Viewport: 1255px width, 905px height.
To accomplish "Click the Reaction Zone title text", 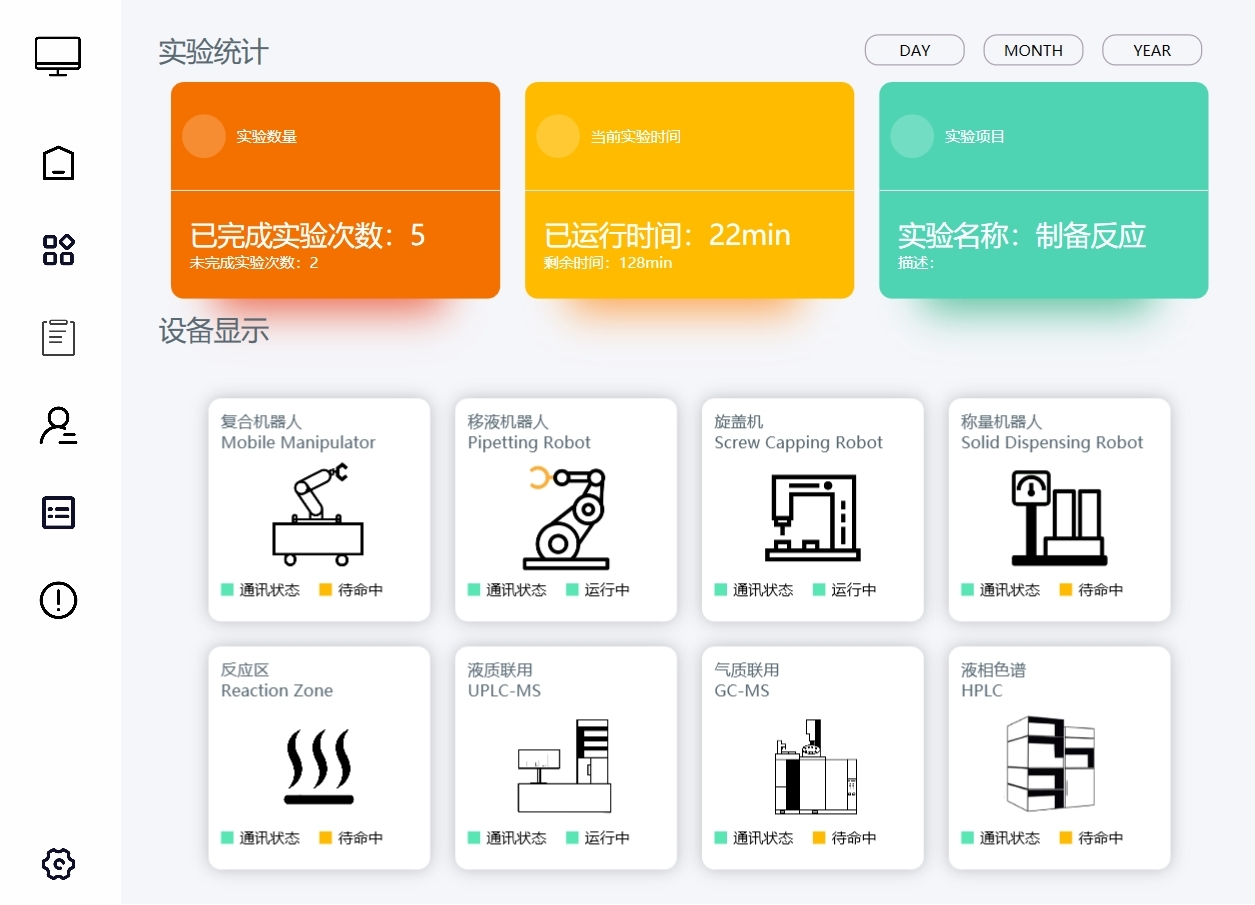I will click(277, 690).
